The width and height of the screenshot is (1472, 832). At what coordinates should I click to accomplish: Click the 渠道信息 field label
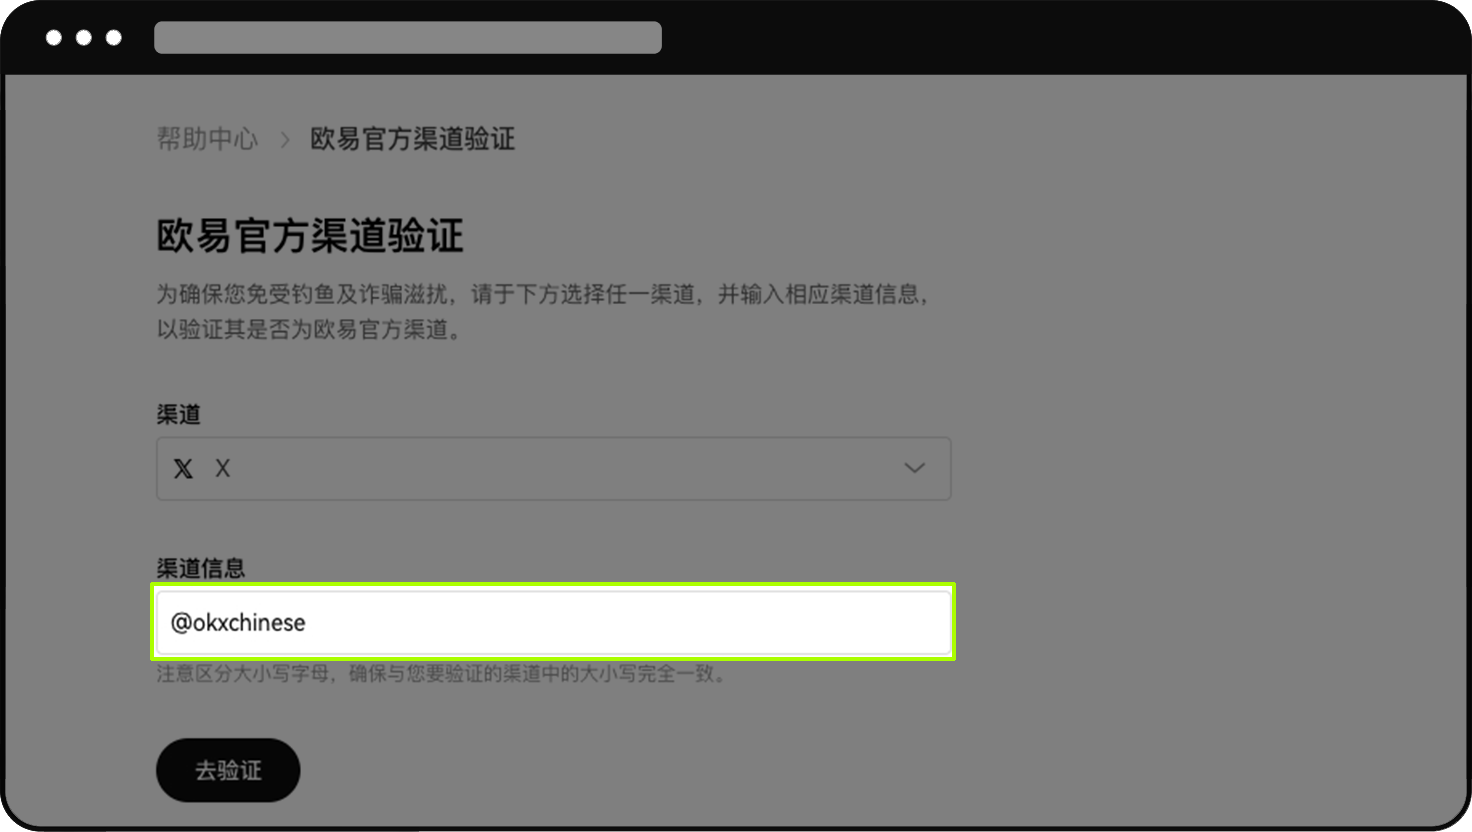(x=200, y=568)
